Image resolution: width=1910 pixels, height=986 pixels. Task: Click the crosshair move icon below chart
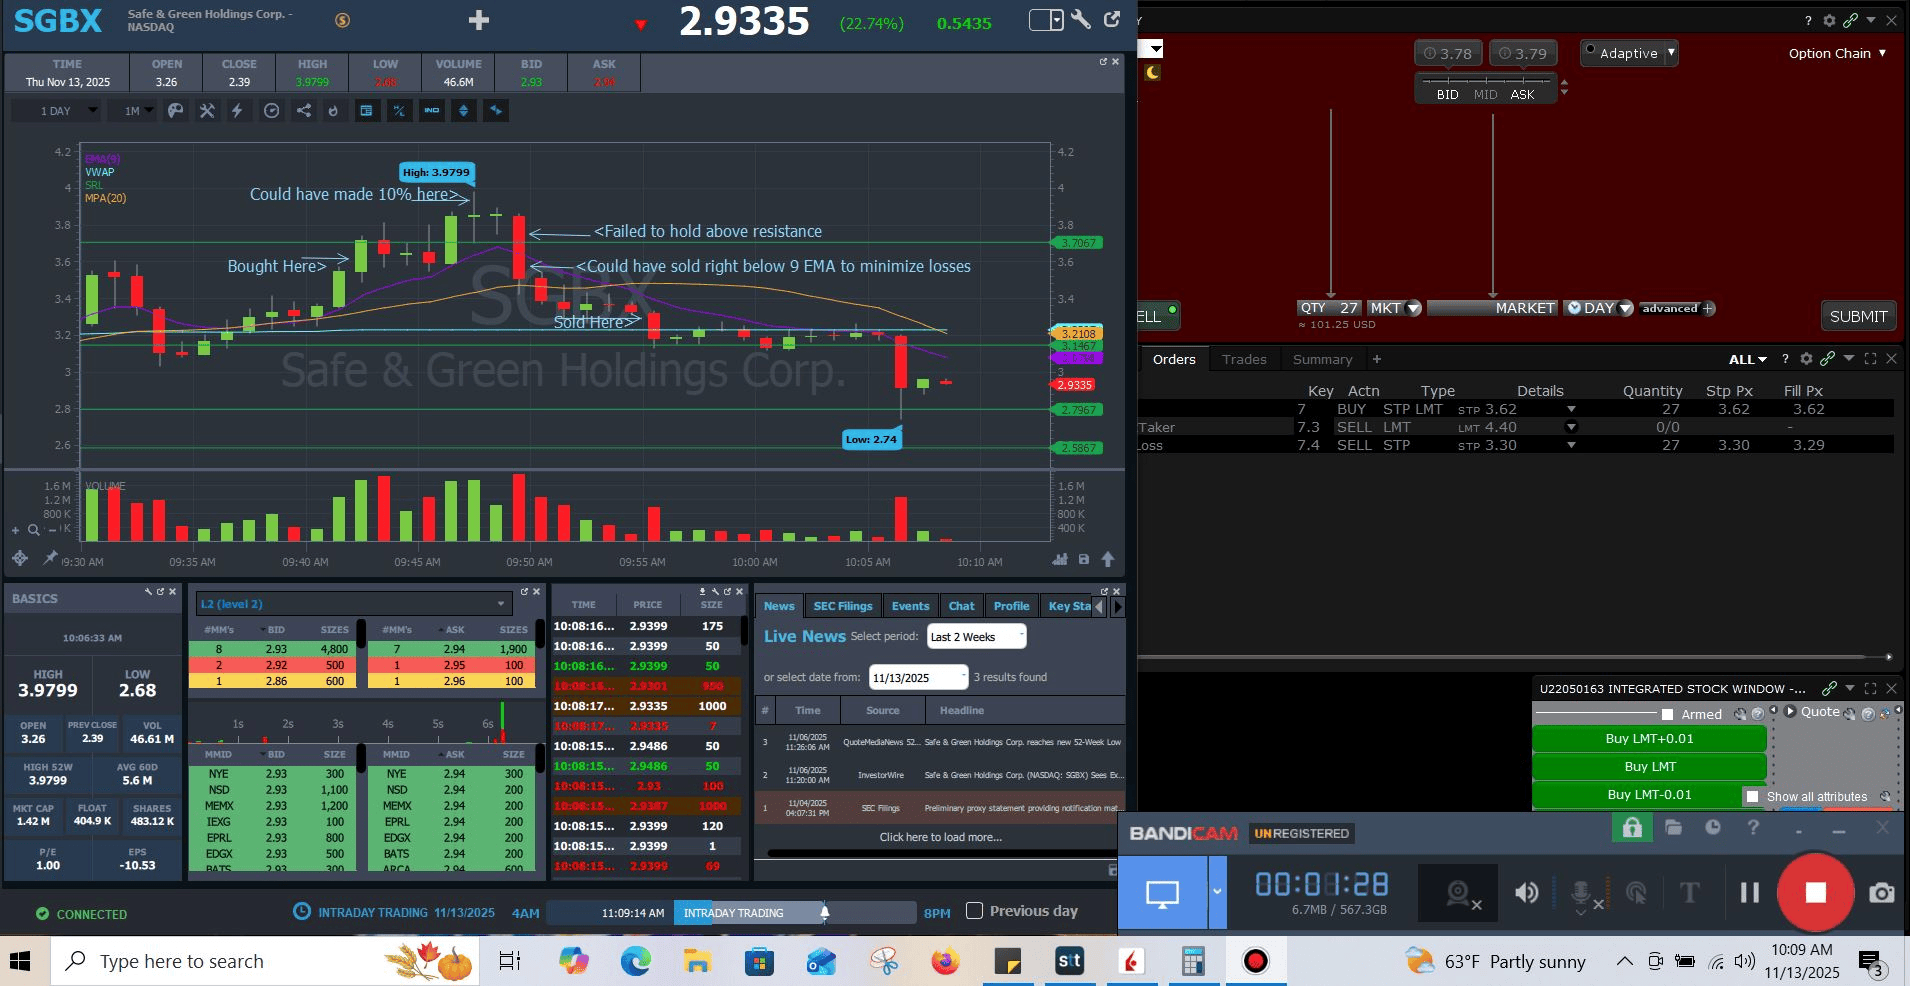coord(20,558)
